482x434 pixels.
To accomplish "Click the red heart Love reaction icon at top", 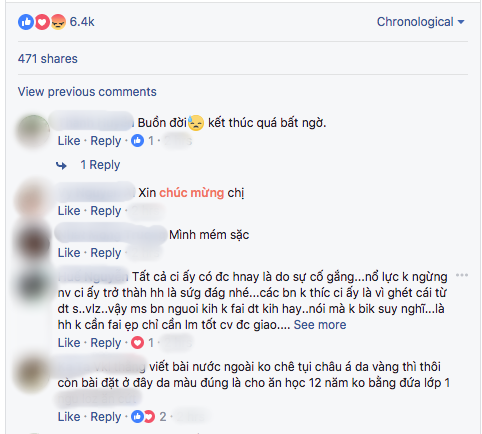I will [x=42, y=22].
